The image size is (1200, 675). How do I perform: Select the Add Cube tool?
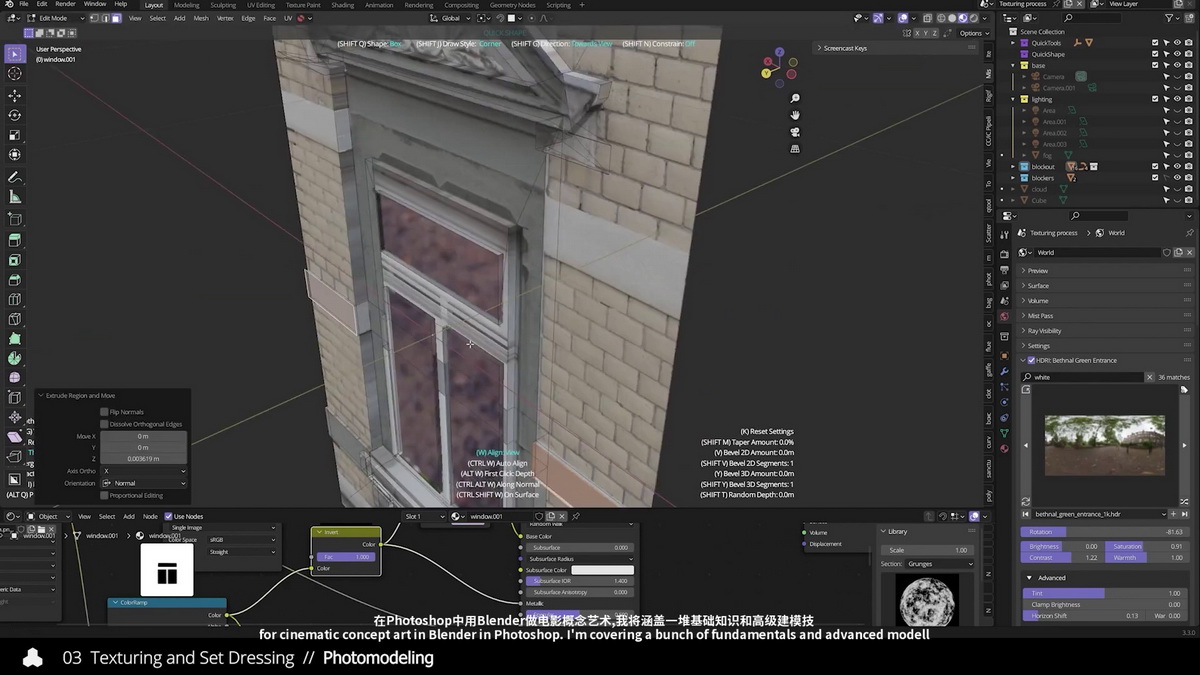point(15,220)
